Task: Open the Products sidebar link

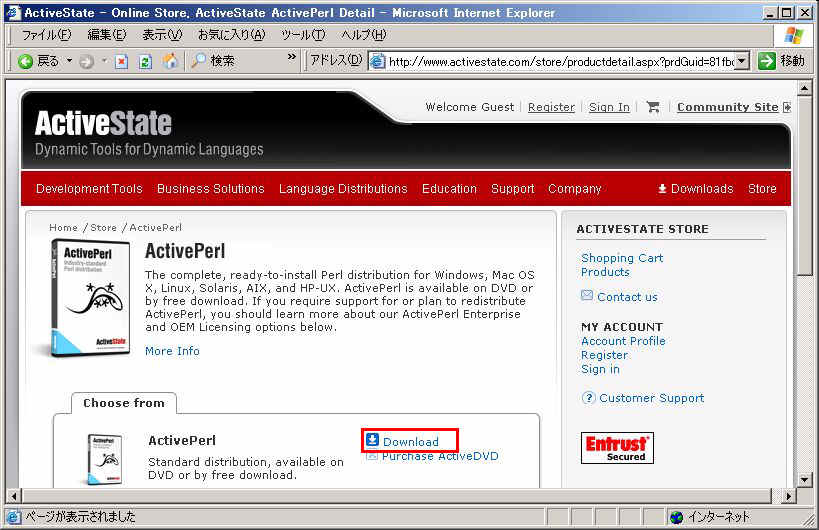Action: point(605,272)
